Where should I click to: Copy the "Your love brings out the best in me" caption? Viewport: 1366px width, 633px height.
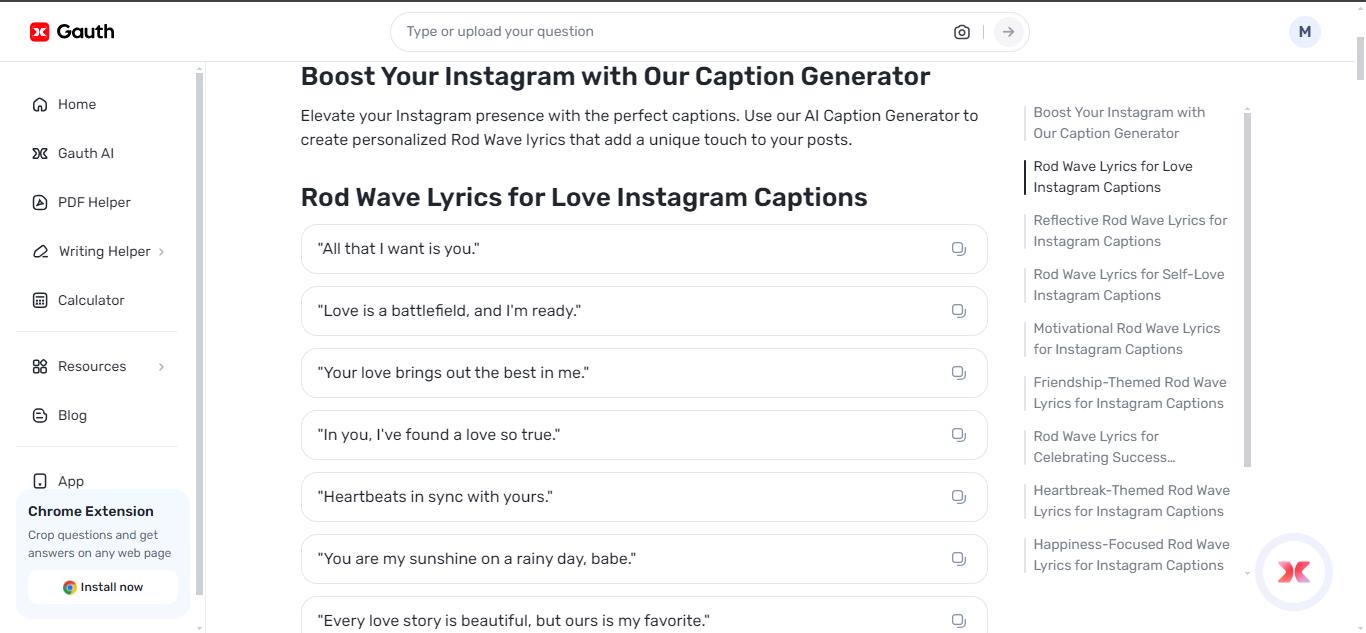pyautogui.click(x=958, y=372)
